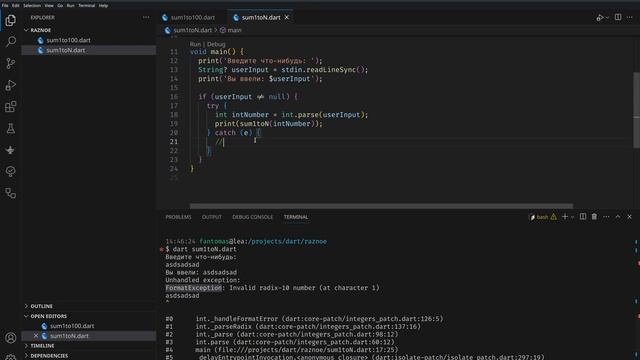Open the Run and Debug view
This screenshot has height=360, width=640.
point(11,85)
